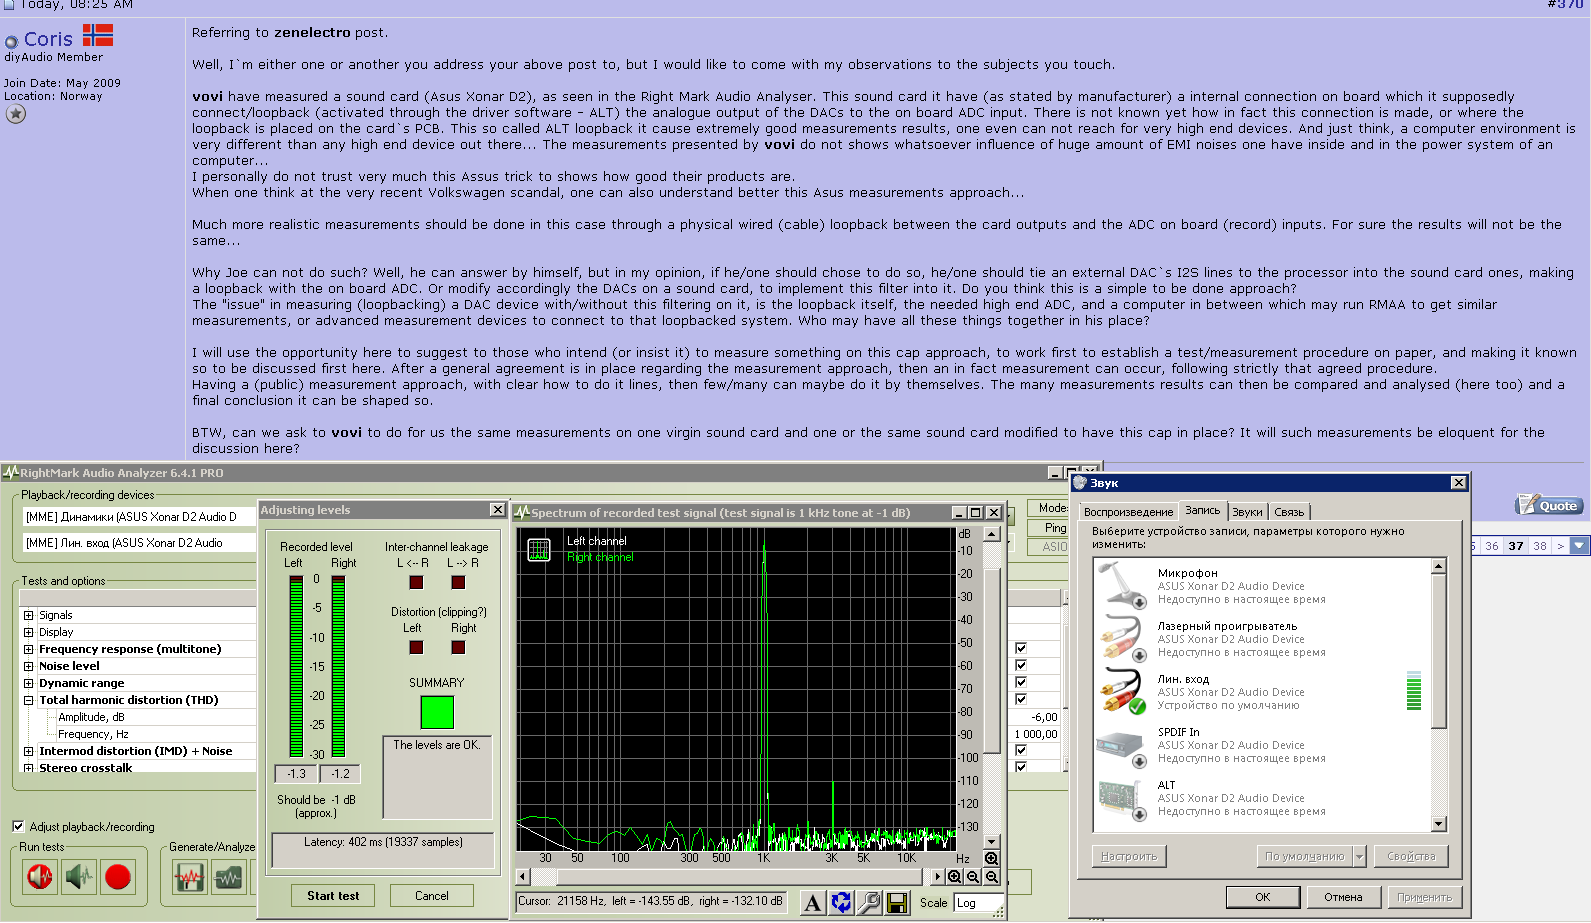Image resolution: width=1591 pixels, height=923 pixels.
Task: Go to forum page 38
Action: tap(1540, 546)
